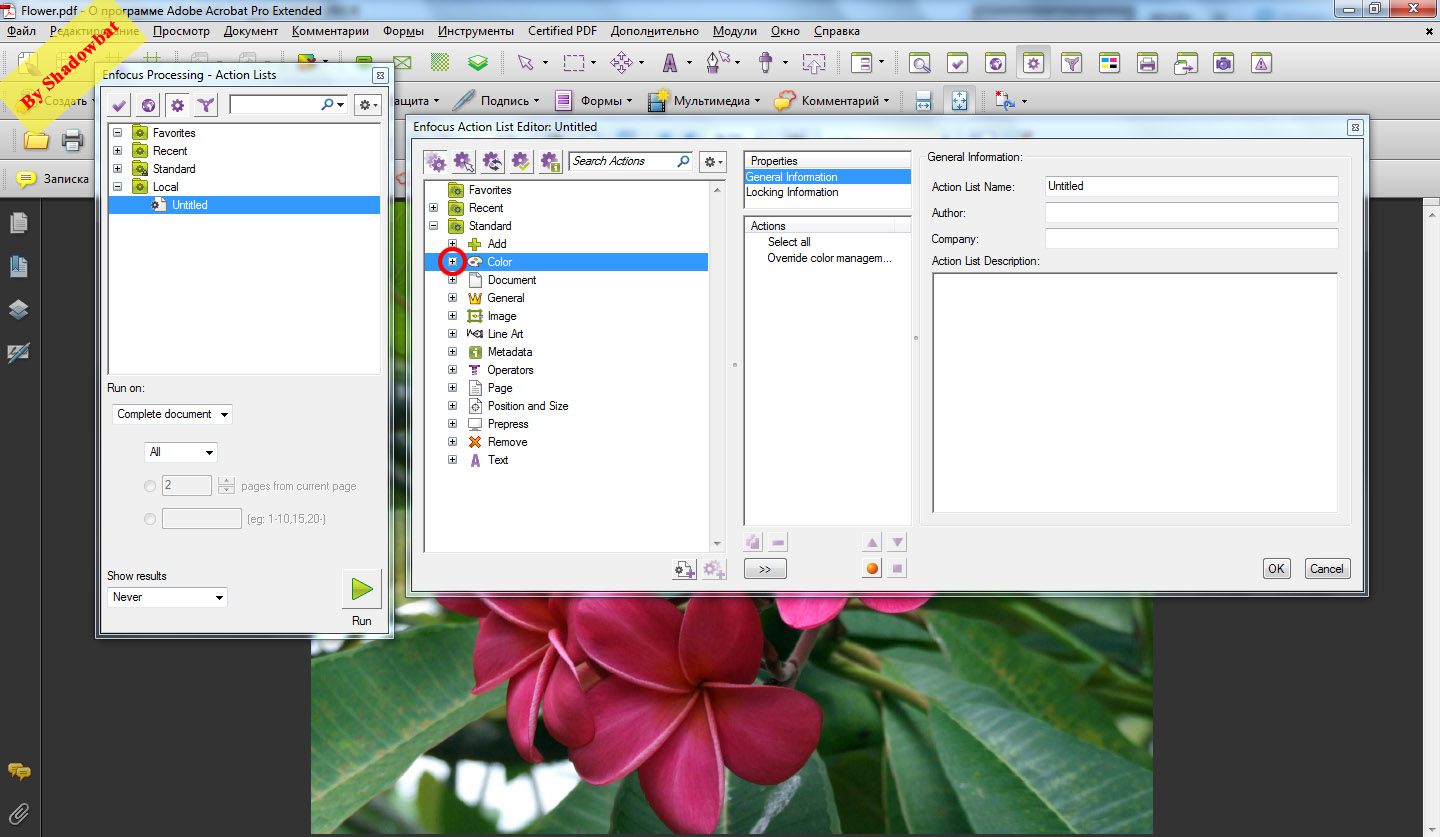Image resolution: width=1440 pixels, height=837 pixels.
Task: Click the green layers icon in toolbar
Action: [x=479, y=63]
